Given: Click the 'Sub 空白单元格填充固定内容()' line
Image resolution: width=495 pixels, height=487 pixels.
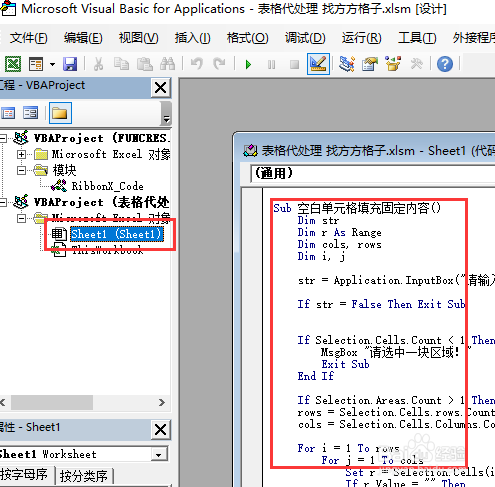Looking at the screenshot, I should (x=357, y=208).
